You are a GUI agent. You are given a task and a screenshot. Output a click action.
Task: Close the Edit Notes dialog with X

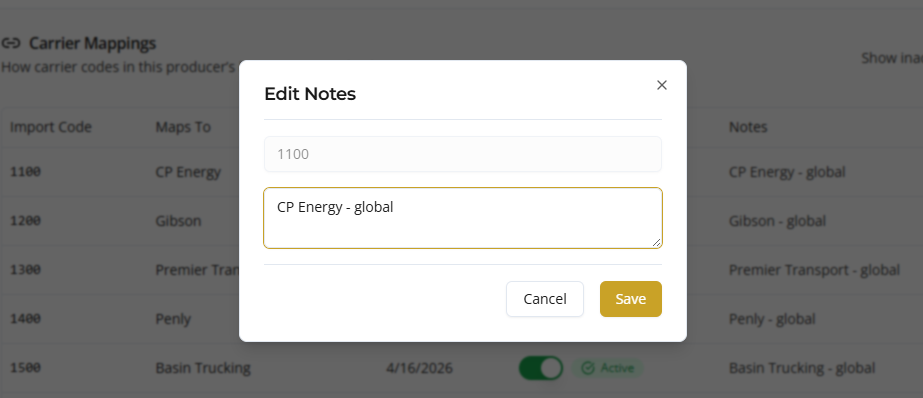pyautogui.click(x=662, y=85)
